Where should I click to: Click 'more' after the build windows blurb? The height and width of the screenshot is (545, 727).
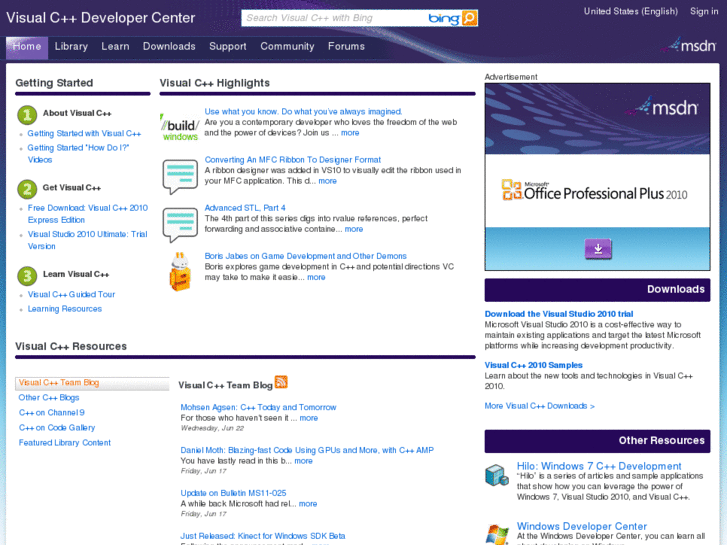tap(350, 133)
